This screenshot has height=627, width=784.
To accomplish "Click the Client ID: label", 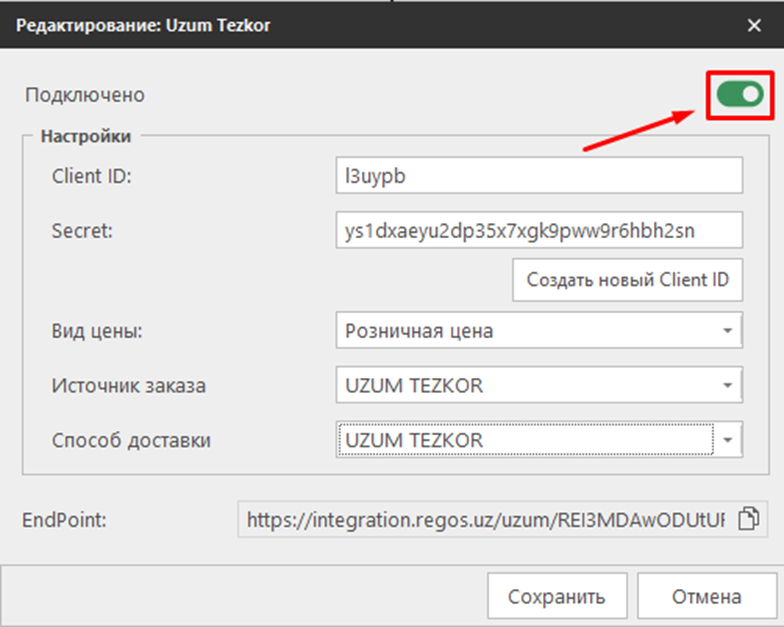I will 92,176.
